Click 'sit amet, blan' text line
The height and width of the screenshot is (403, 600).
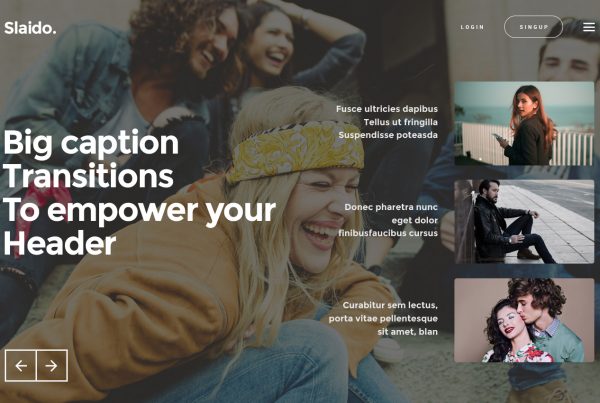pyautogui.click(x=408, y=332)
